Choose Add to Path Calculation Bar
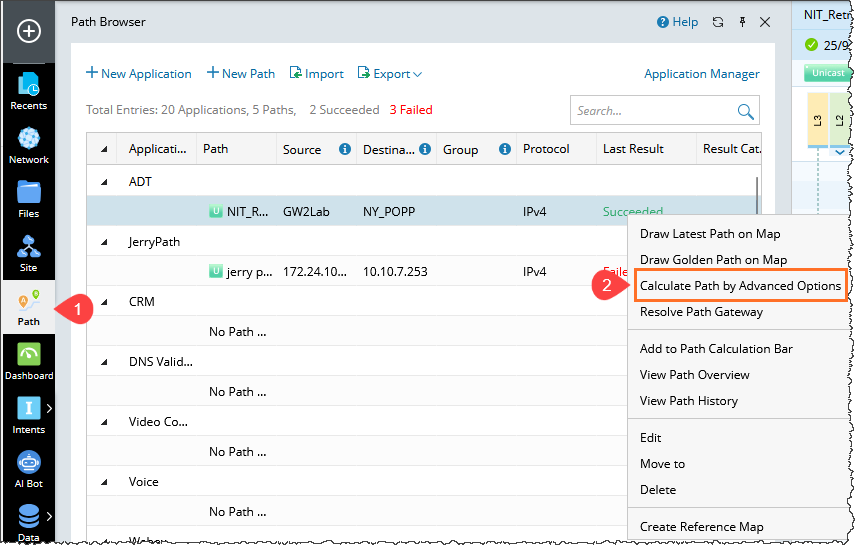The width and height of the screenshot is (855, 547). point(716,349)
